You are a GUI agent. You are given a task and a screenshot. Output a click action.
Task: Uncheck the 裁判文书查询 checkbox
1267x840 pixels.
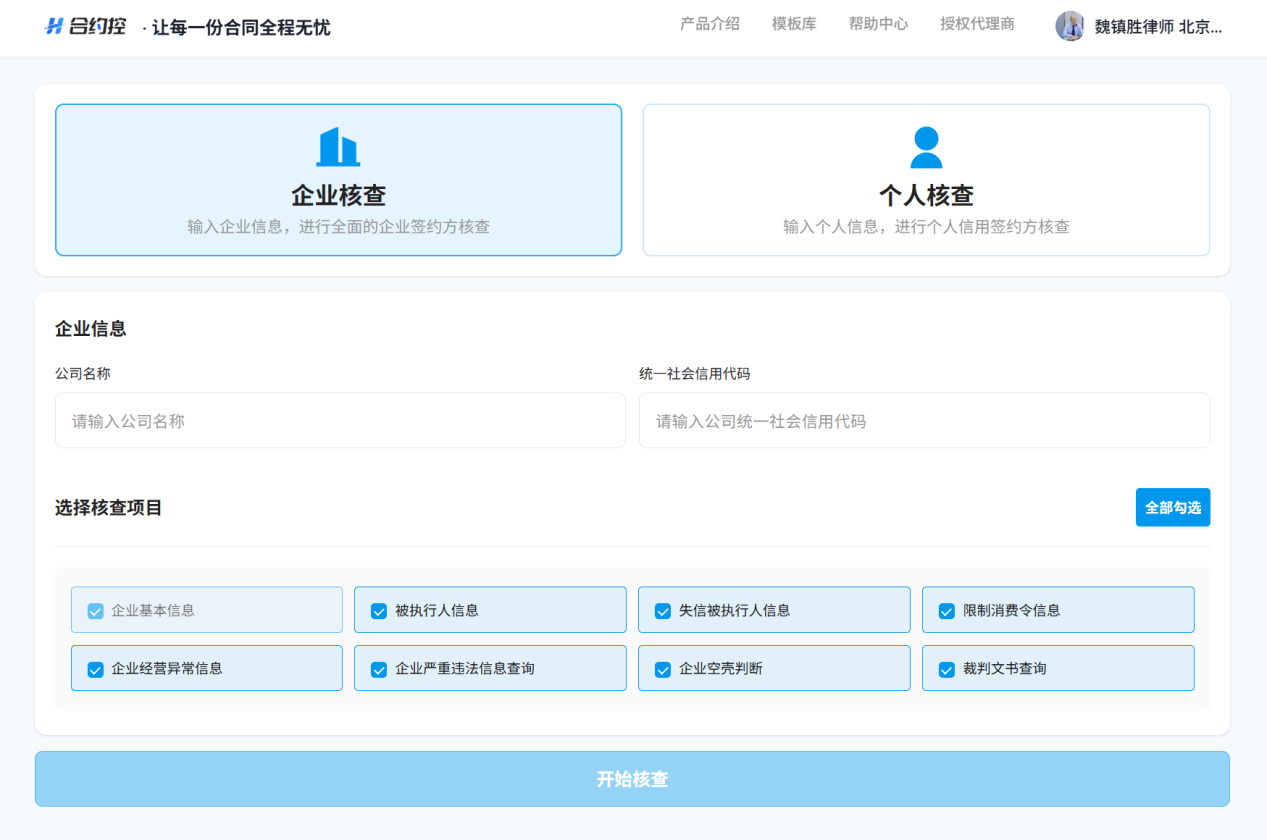[947, 669]
